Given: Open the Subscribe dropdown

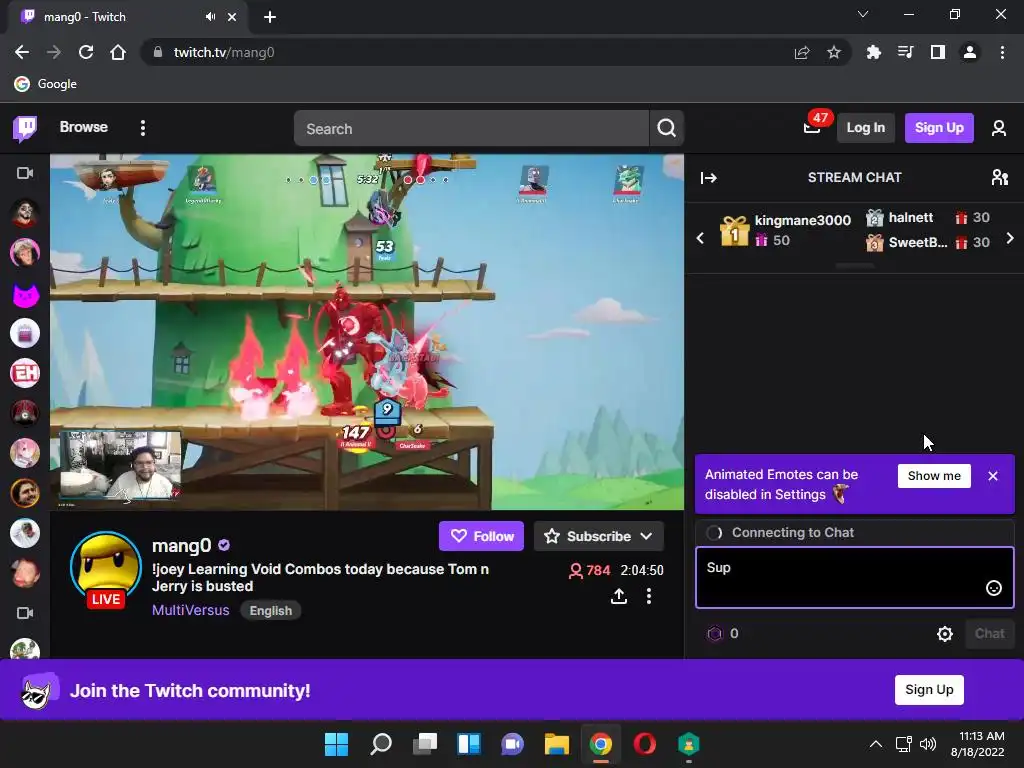Looking at the screenshot, I should (x=598, y=536).
